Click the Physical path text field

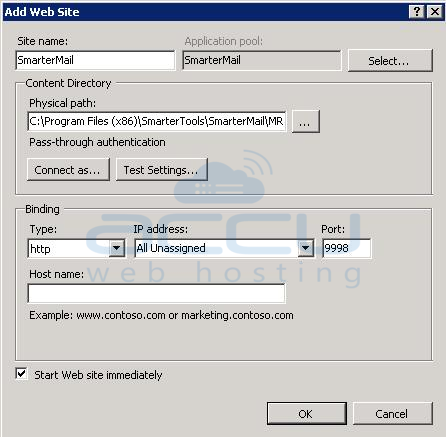157,121
